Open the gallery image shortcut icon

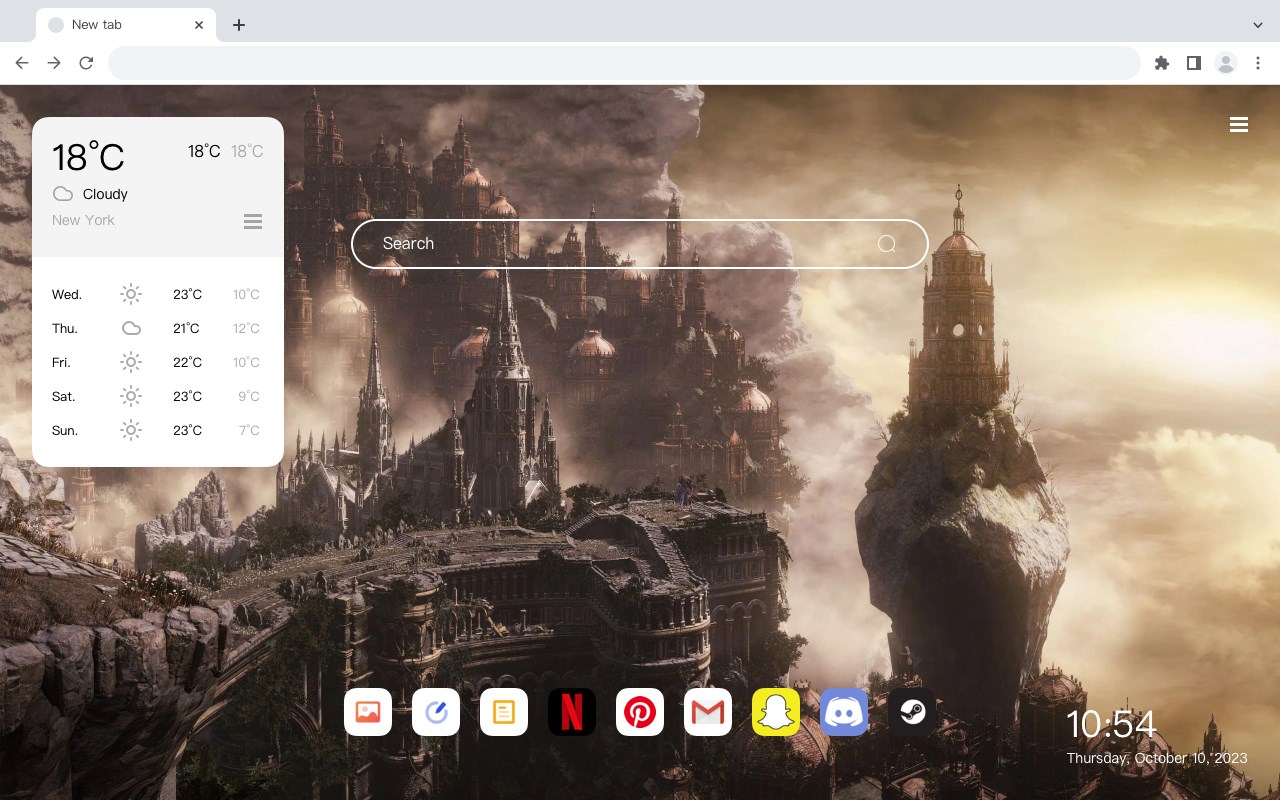[x=368, y=712]
